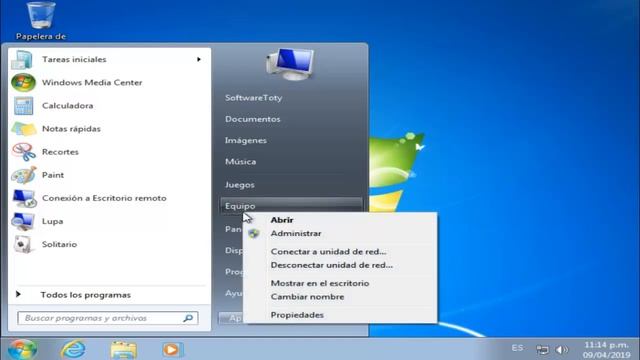Screen dimensions: 640x360
Task: Open Juegos link
Action: click(x=240, y=185)
